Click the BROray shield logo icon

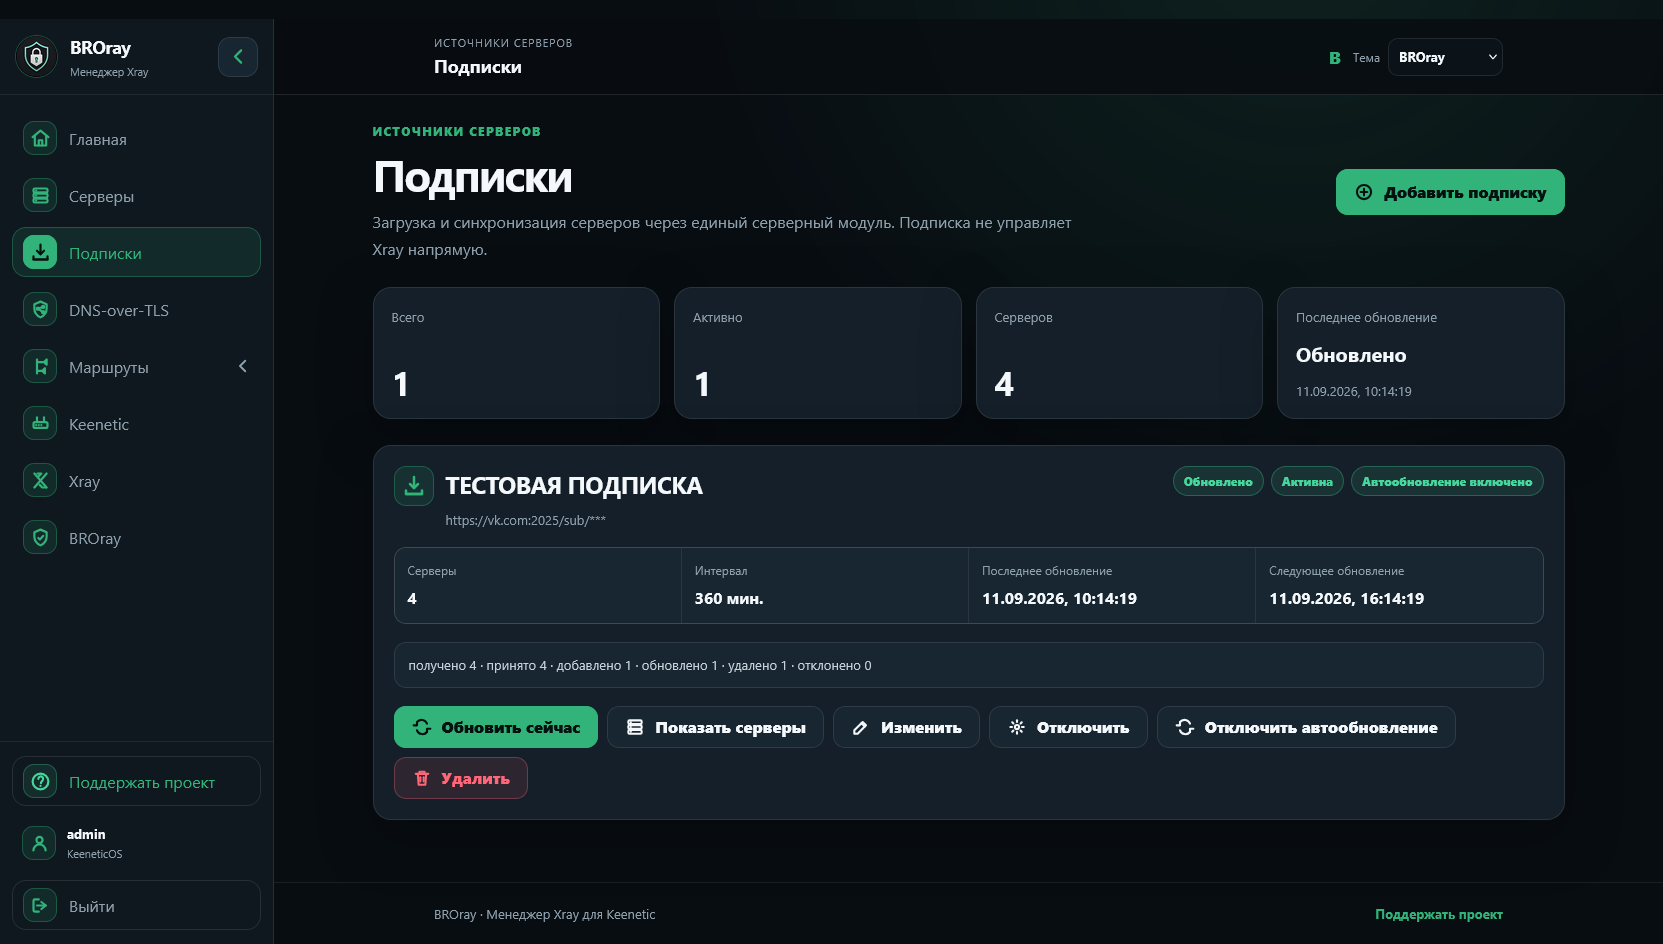36,57
